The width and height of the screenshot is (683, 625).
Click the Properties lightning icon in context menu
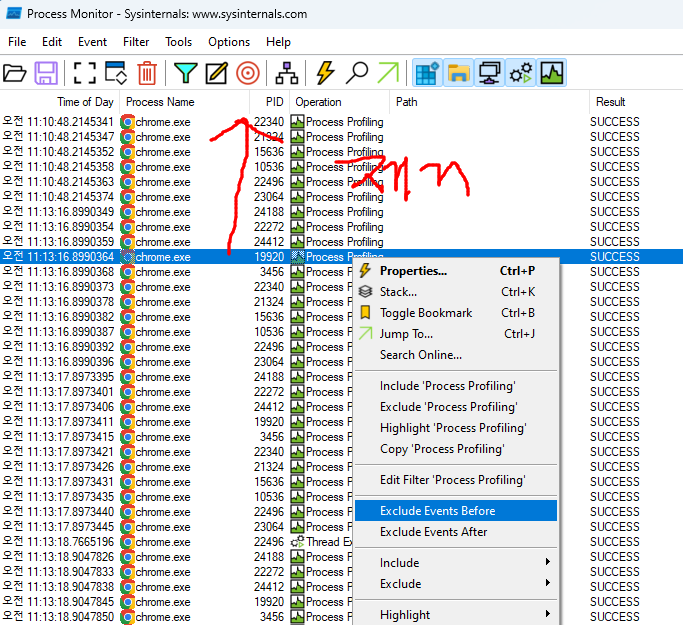(x=365, y=270)
